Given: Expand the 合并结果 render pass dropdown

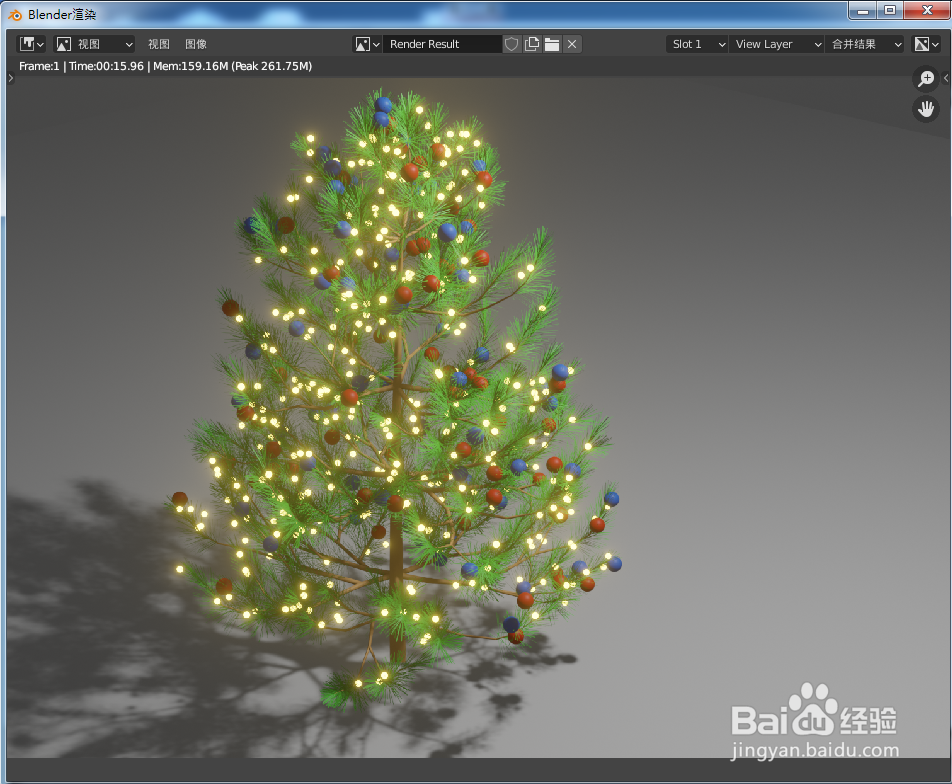Looking at the screenshot, I should pos(865,43).
